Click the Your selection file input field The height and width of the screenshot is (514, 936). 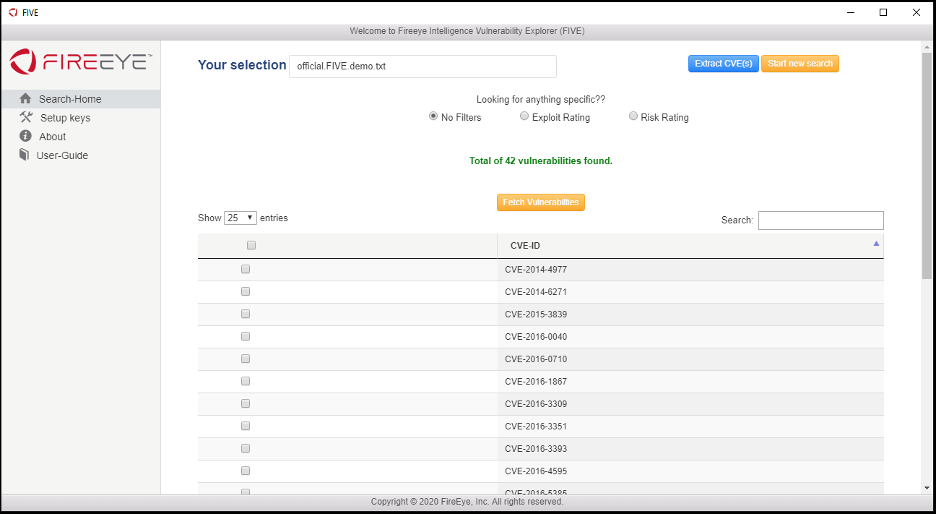(423, 66)
